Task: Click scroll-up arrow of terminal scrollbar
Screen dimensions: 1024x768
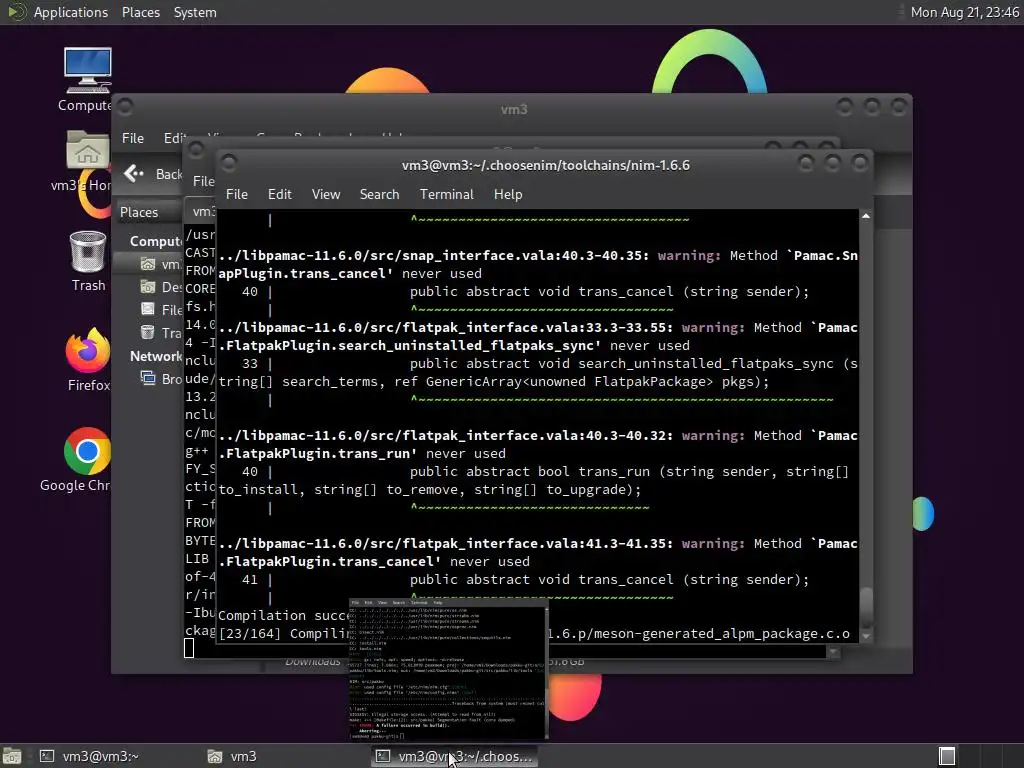Action: point(866,216)
